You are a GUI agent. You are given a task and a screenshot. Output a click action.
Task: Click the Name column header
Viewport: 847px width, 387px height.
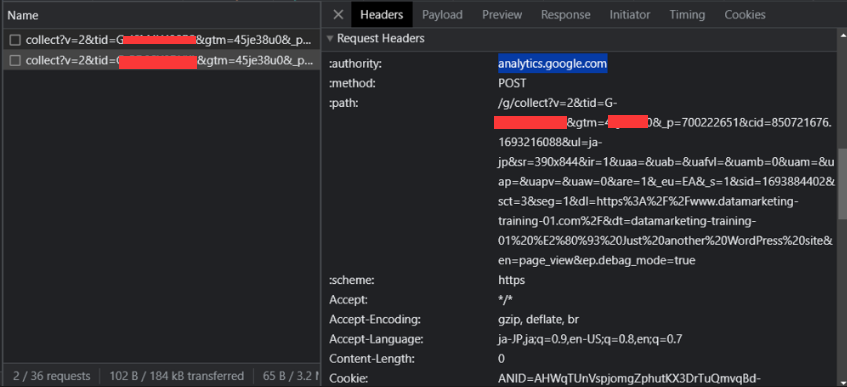click(162, 16)
